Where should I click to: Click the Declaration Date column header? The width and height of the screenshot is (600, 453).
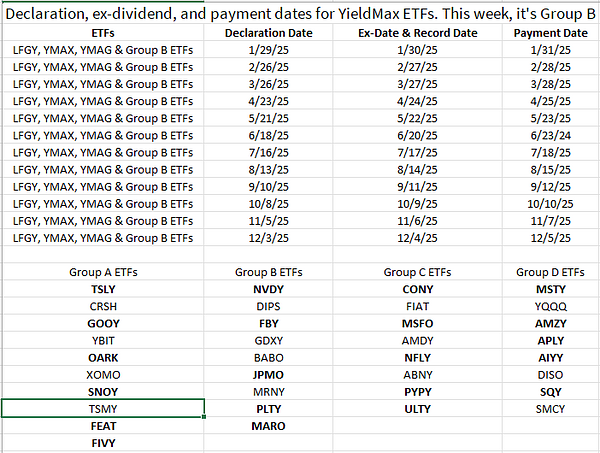click(267, 33)
